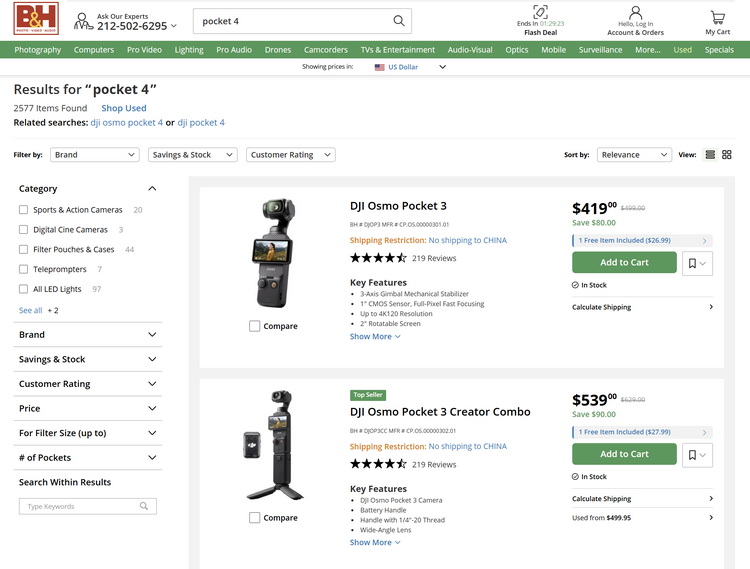Open the Savings & Stock top dropdown
Image resolution: width=750 pixels, height=569 pixels.
click(x=193, y=154)
